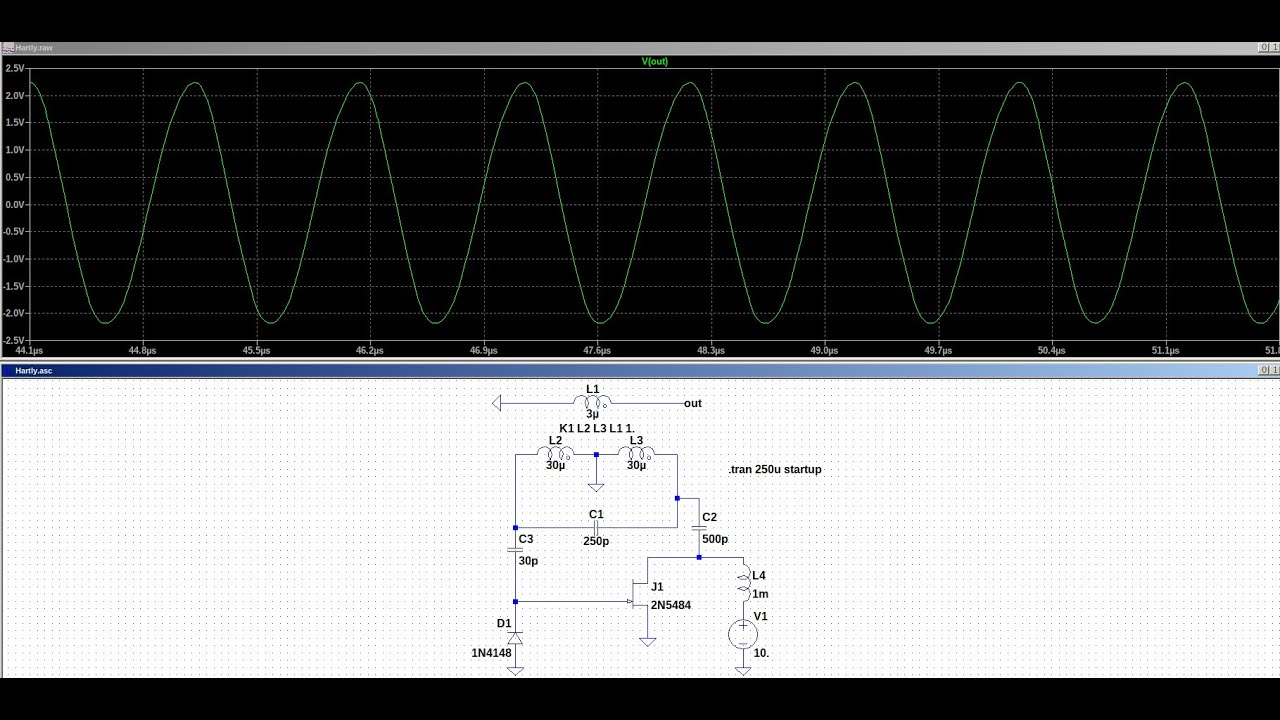Click the 'J1' reference label

tap(657, 587)
